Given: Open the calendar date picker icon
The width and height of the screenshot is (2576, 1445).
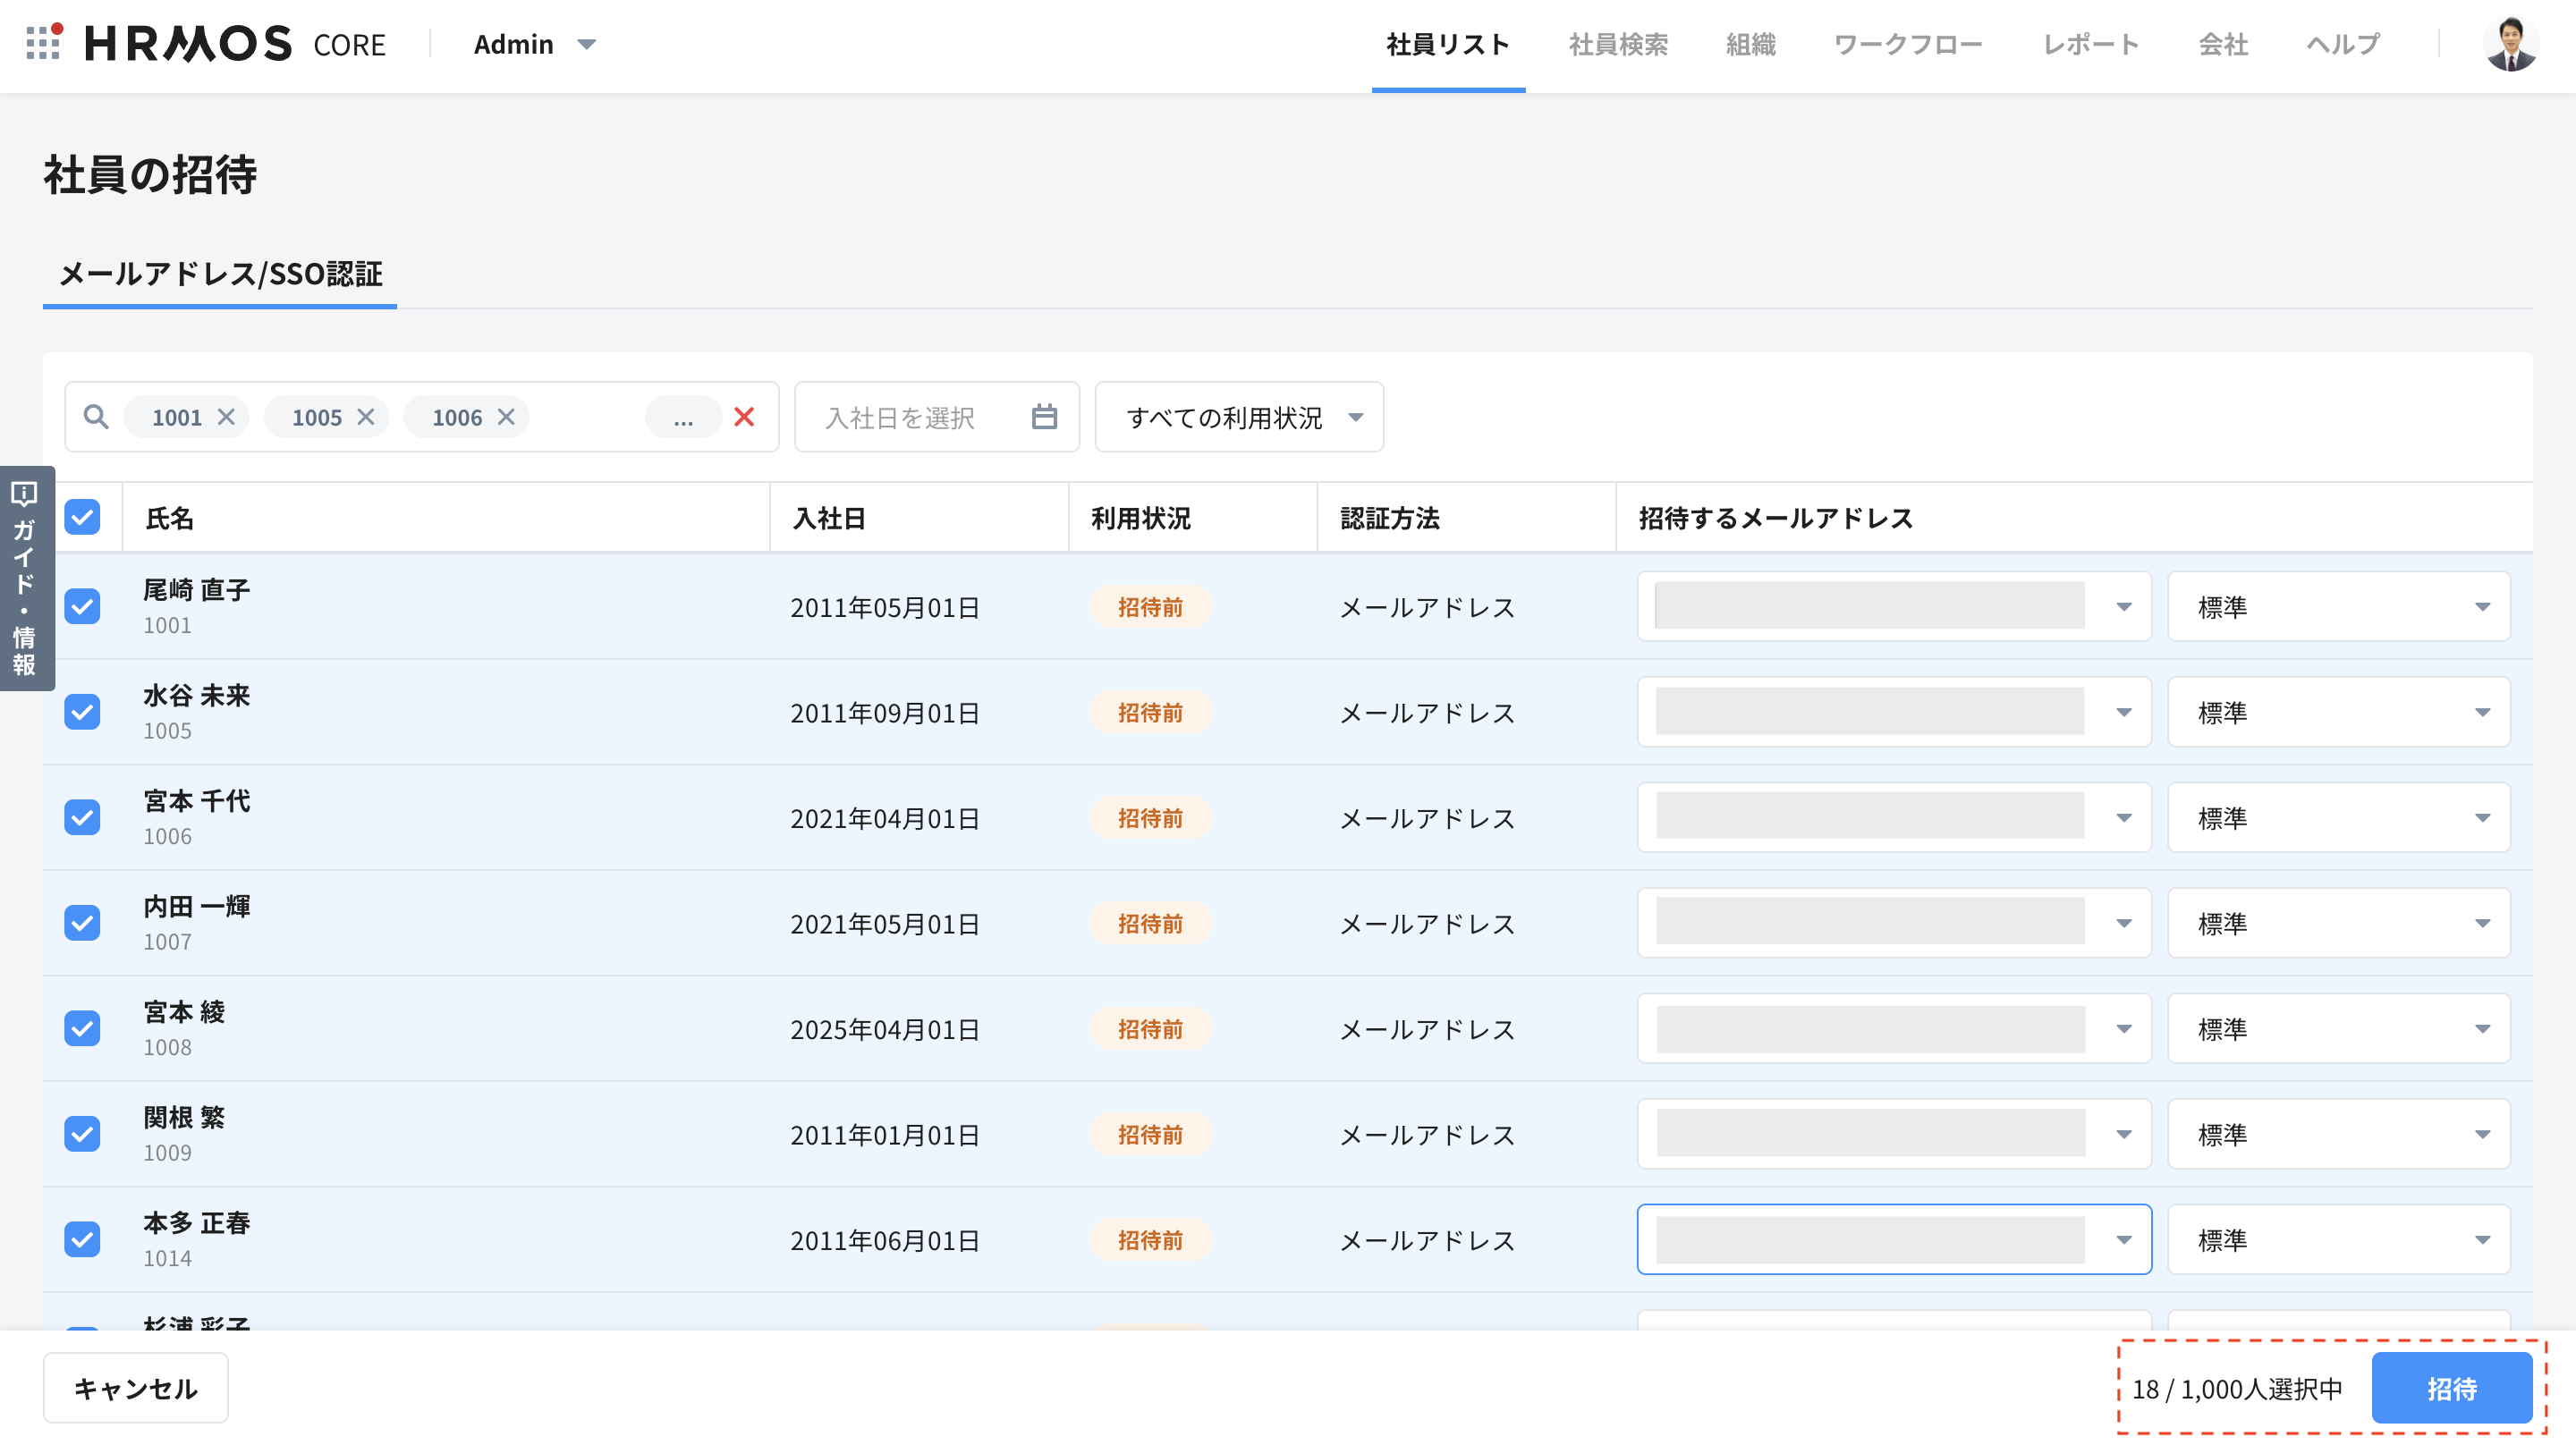Looking at the screenshot, I should coord(1044,417).
